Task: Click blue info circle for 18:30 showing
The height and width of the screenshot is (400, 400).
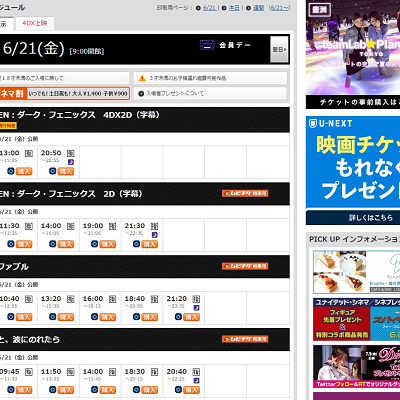Action: coord(136,390)
